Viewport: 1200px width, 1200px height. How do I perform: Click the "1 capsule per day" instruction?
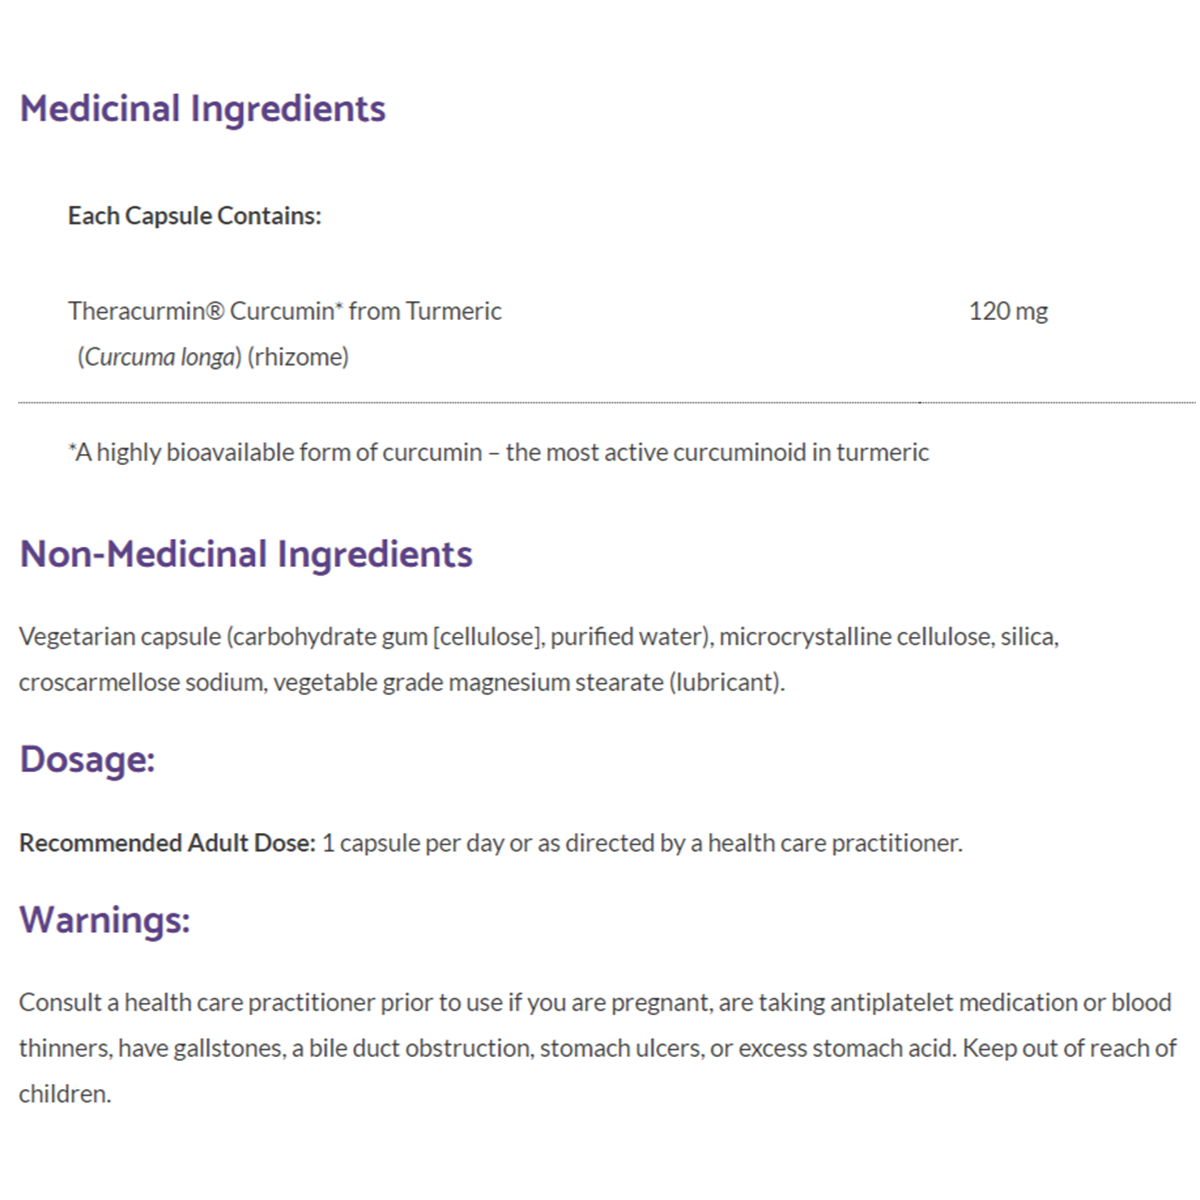click(x=413, y=844)
